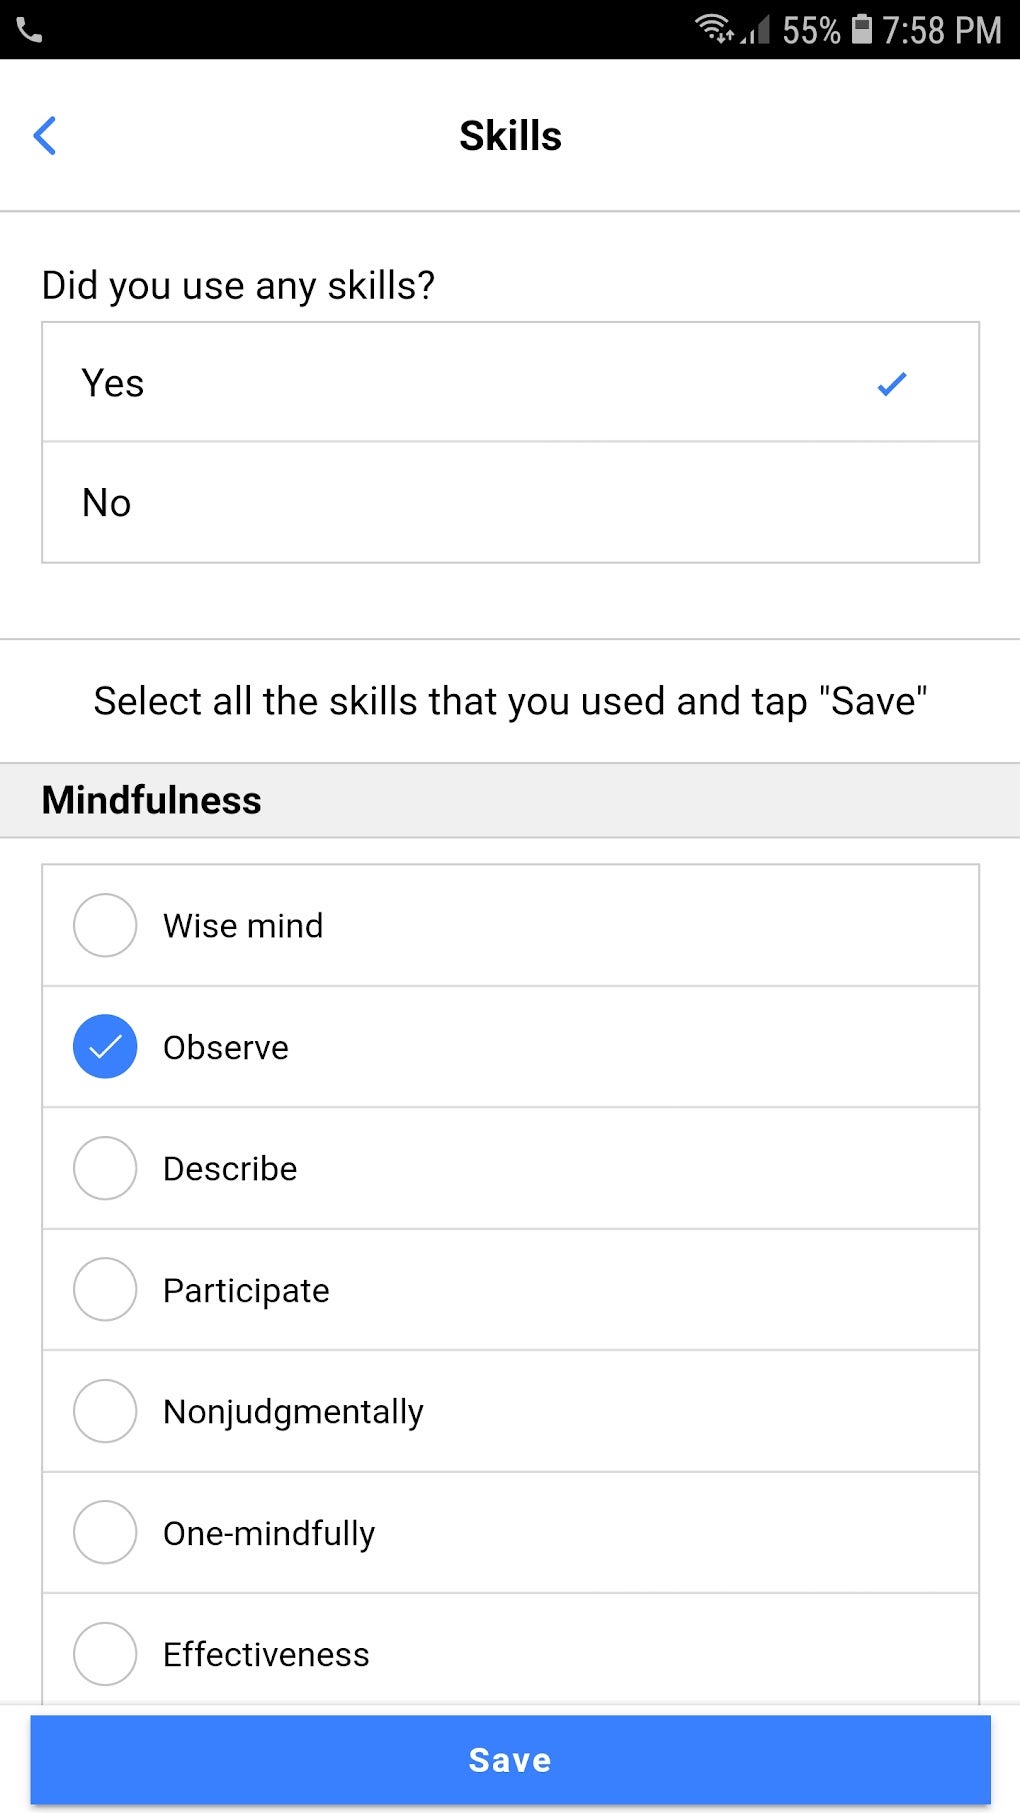The width and height of the screenshot is (1020, 1813).
Task: Tap the 55% battery percentage text
Action: pyautogui.click(x=810, y=29)
